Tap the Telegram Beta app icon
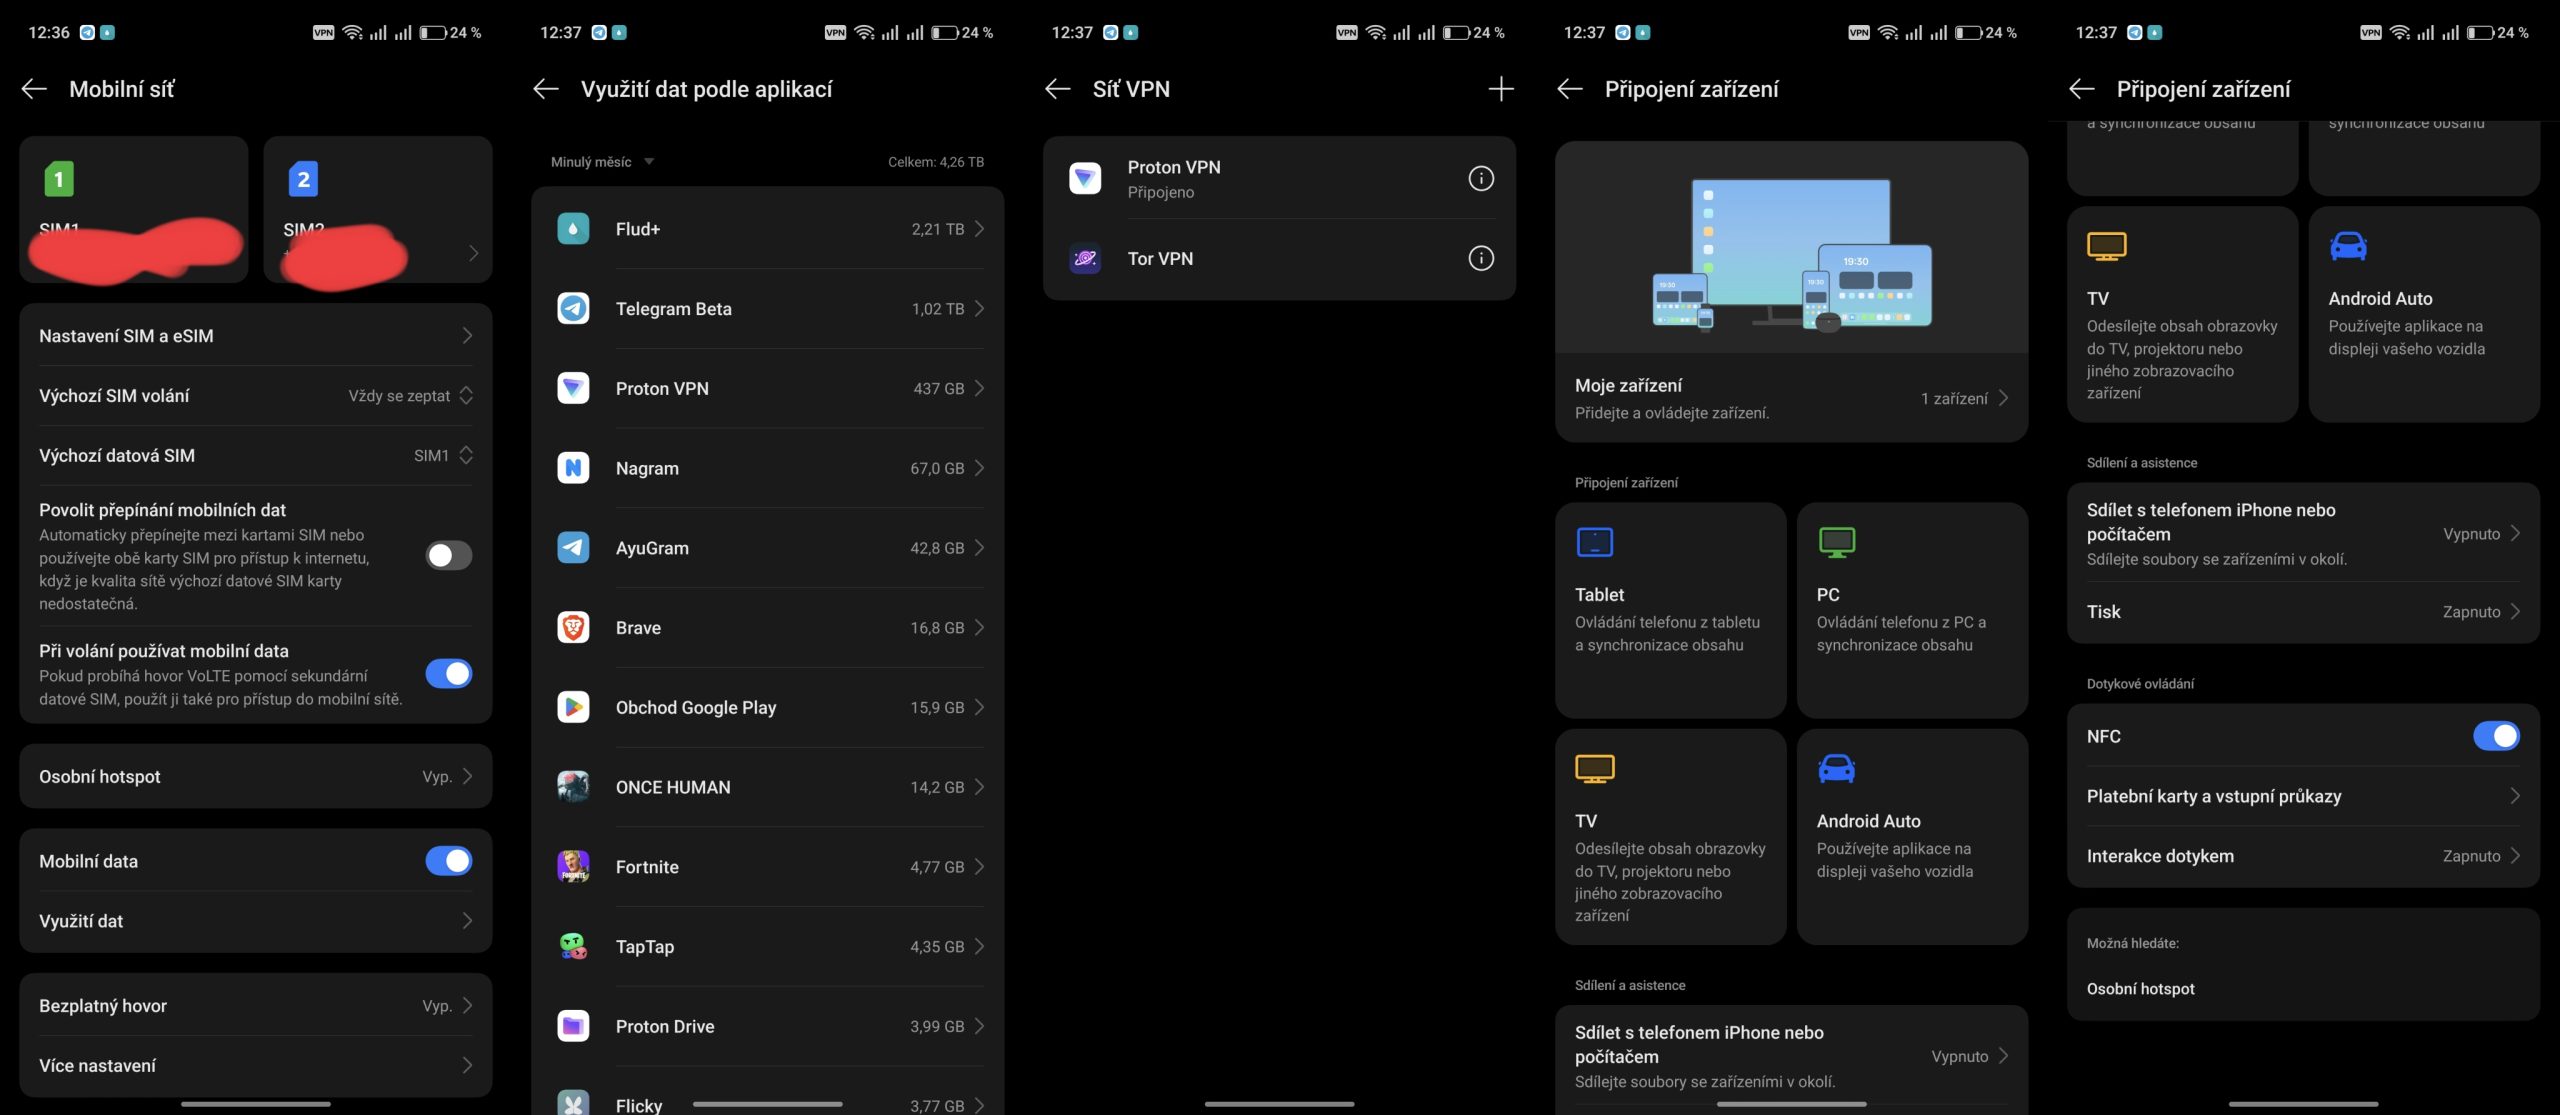The height and width of the screenshot is (1115, 2560). pyautogui.click(x=573, y=309)
